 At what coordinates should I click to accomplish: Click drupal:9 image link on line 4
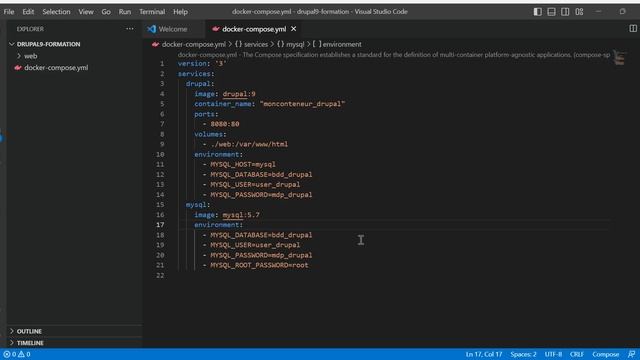pos(239,94)
